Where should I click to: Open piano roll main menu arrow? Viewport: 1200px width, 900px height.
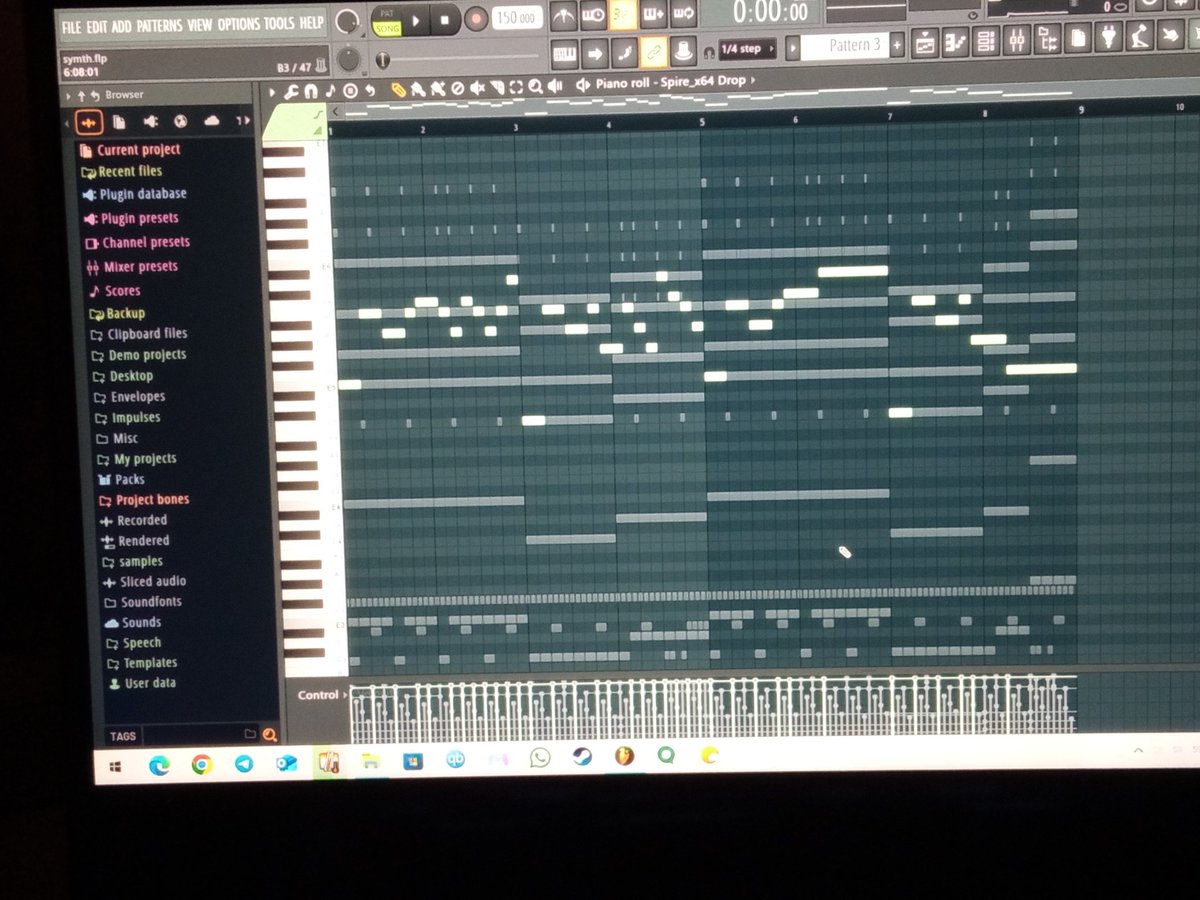click(272, 92)
